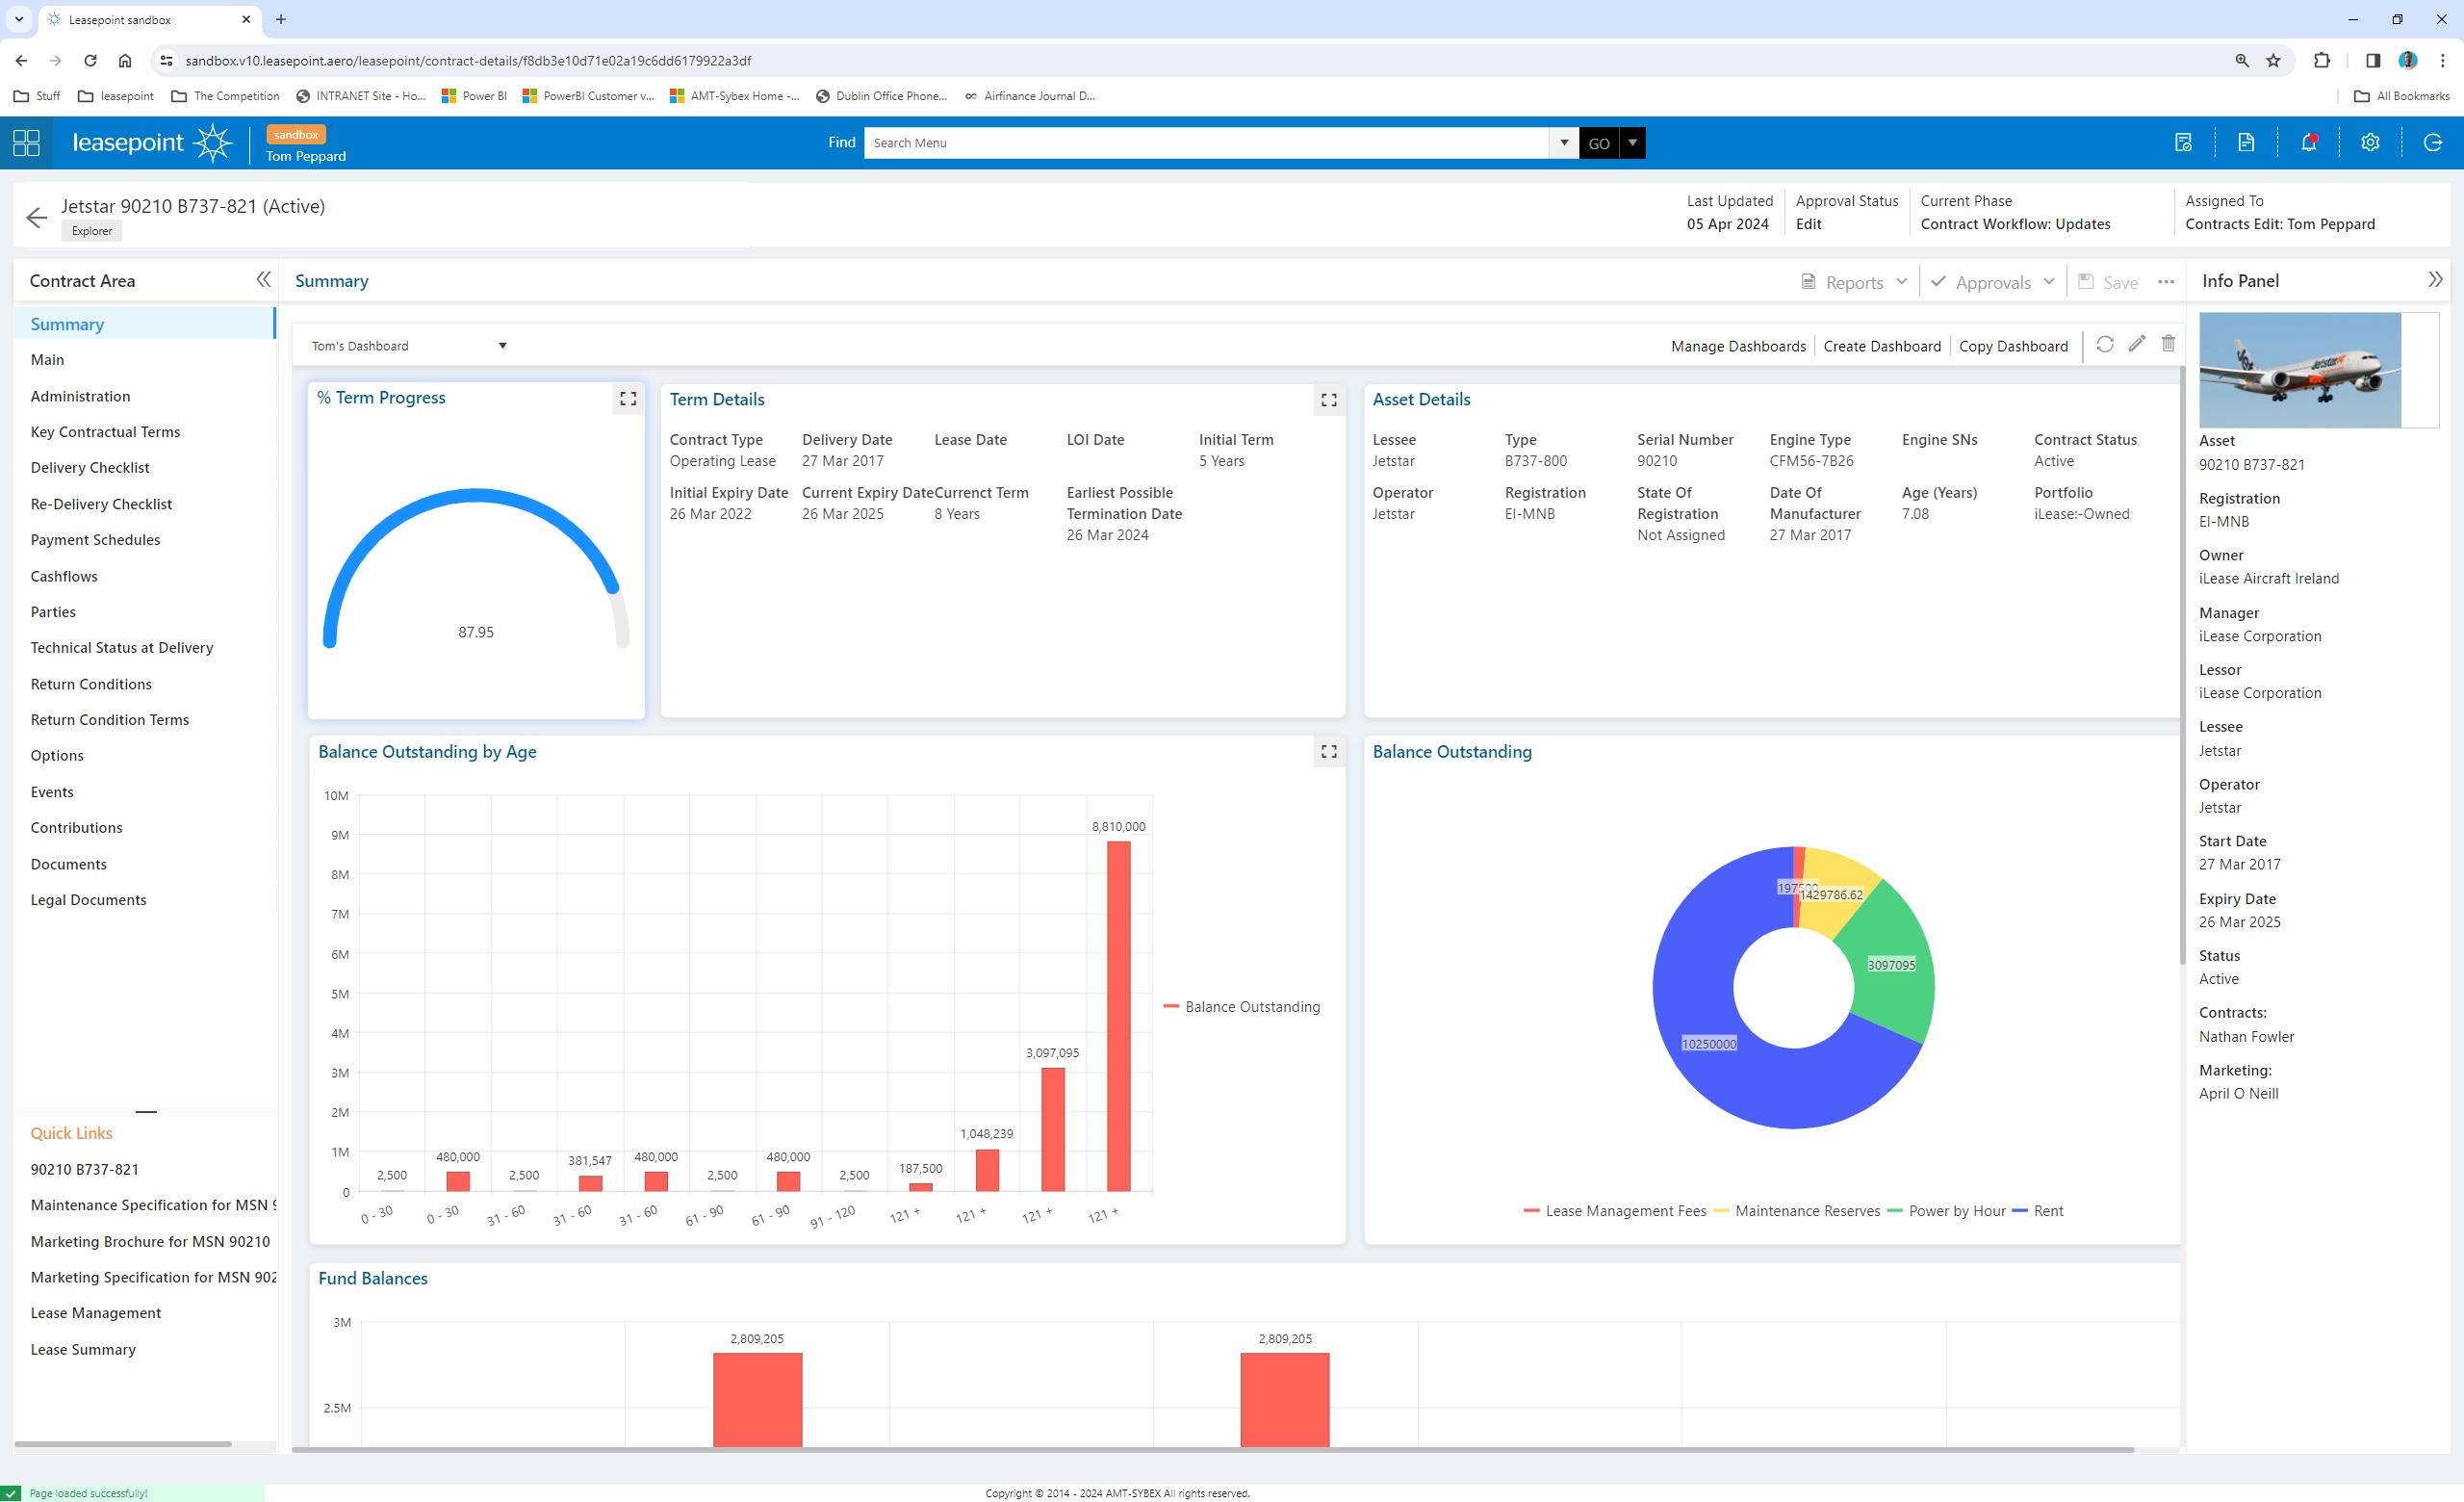The height and width of the screenshot is (1502, 2464).
Task: Open the leasepoint bookmarks folder
Action: (x=116, y=96)
